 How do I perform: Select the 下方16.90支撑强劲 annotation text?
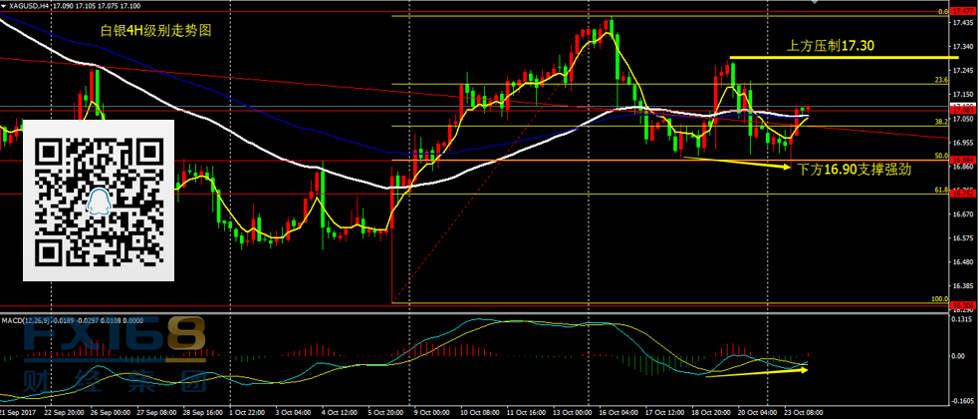tap(855, 170)
